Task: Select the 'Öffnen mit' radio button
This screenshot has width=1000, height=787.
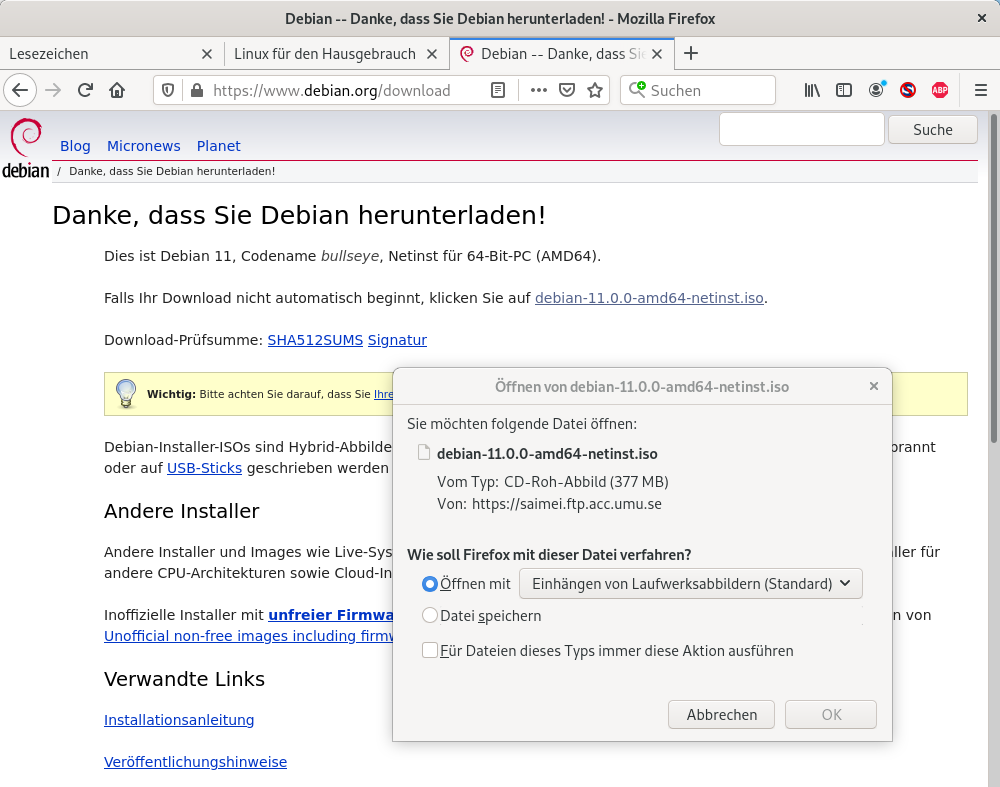Action: [x=430, y=584]
